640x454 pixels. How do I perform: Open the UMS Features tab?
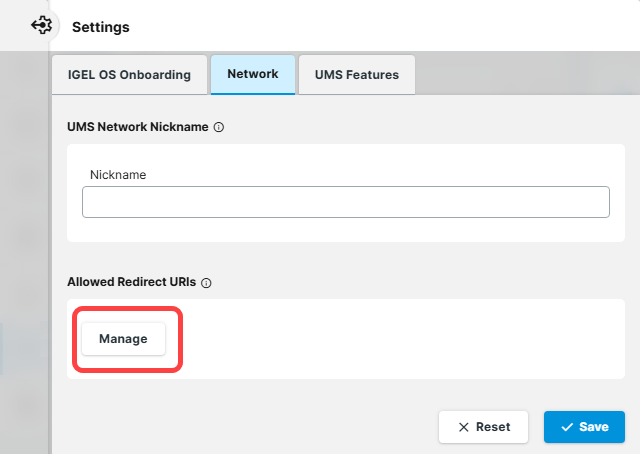356,74
